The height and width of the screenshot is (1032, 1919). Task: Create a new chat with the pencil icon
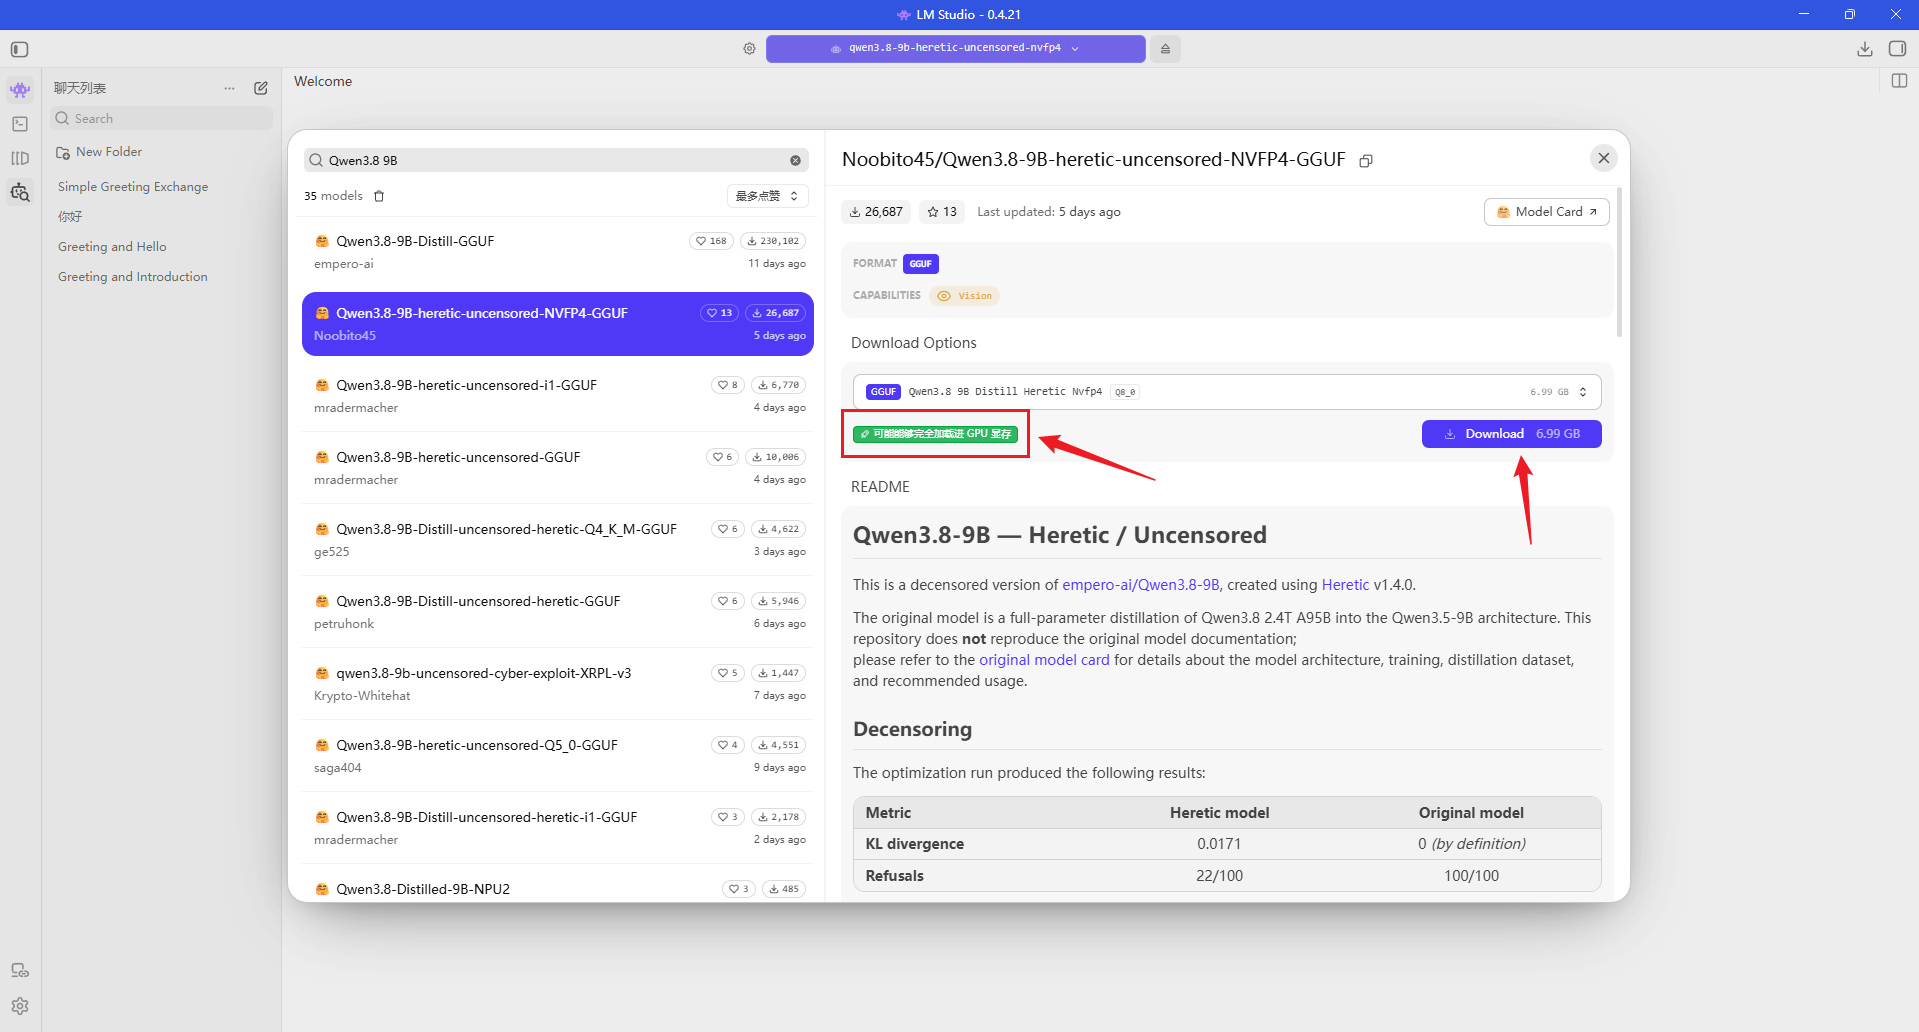261,88
